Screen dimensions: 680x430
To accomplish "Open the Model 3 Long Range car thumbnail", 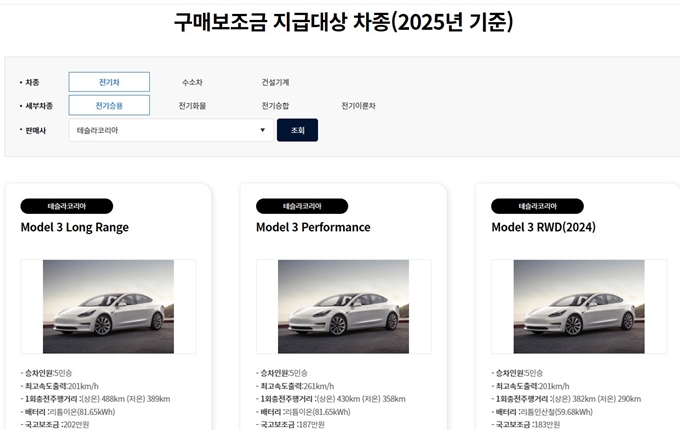I will pos(108,306).
